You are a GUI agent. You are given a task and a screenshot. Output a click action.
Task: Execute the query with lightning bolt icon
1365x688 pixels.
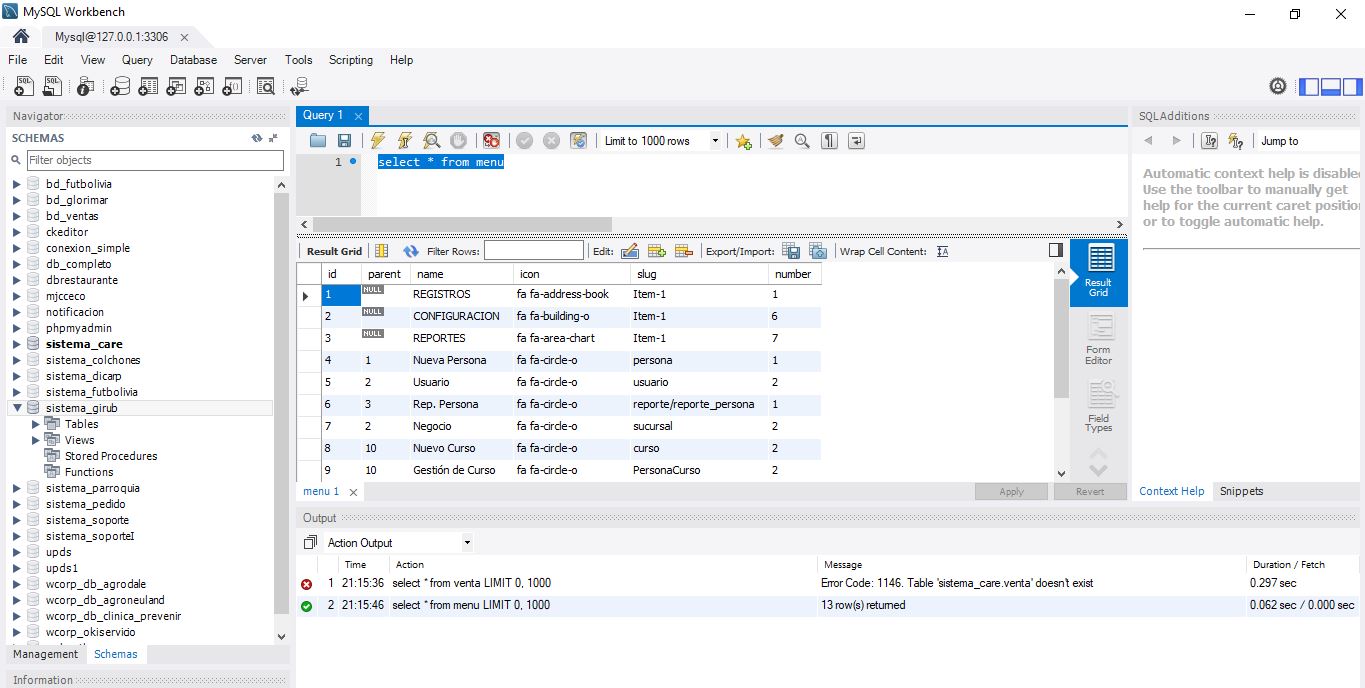pos(377,141)
